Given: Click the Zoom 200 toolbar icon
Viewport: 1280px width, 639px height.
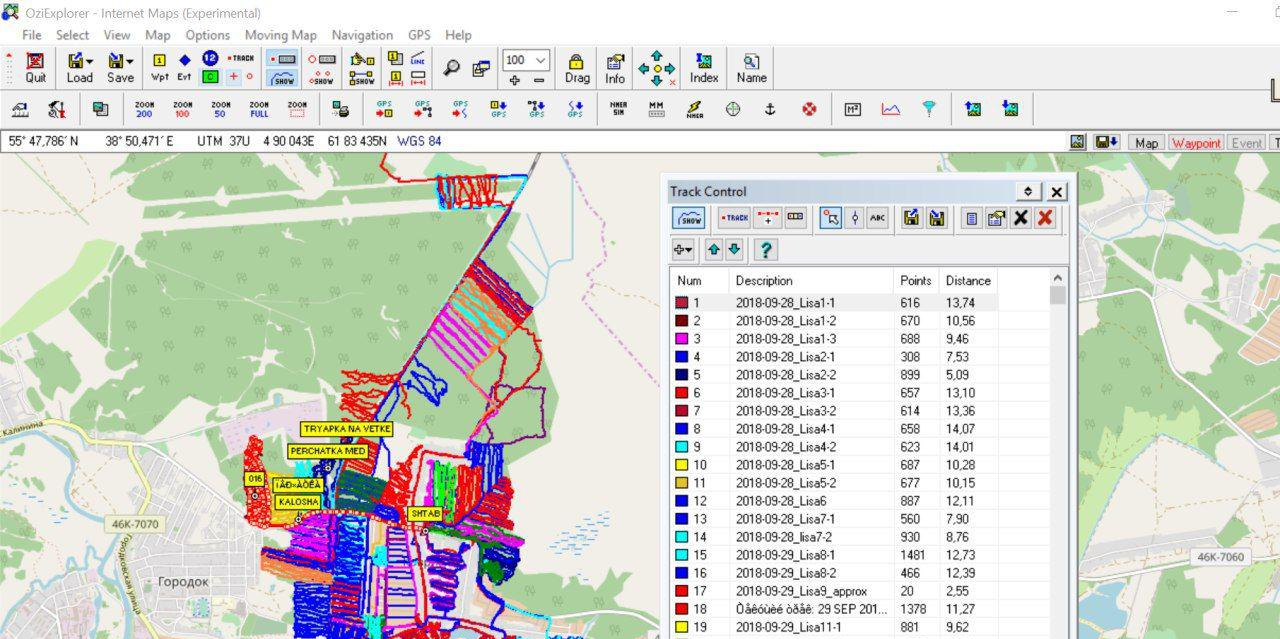Looking at the screenshot, I should pos(144,109).
